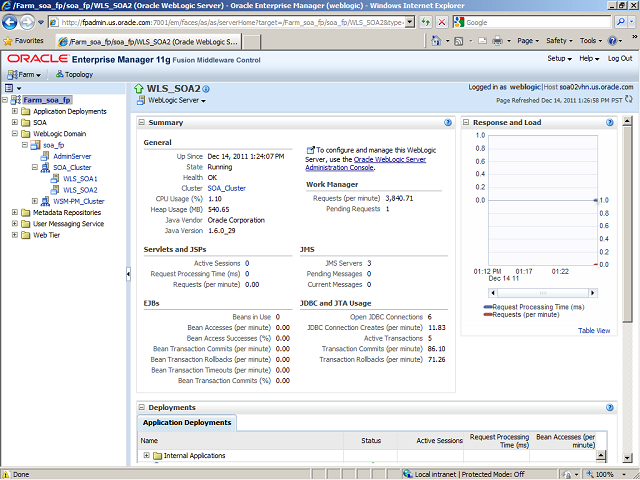Image resolution: width=640 pixels, height=480 pixels.
Task: Click the page refresh icon next to the timestamp
Action: tap(630, 100)
